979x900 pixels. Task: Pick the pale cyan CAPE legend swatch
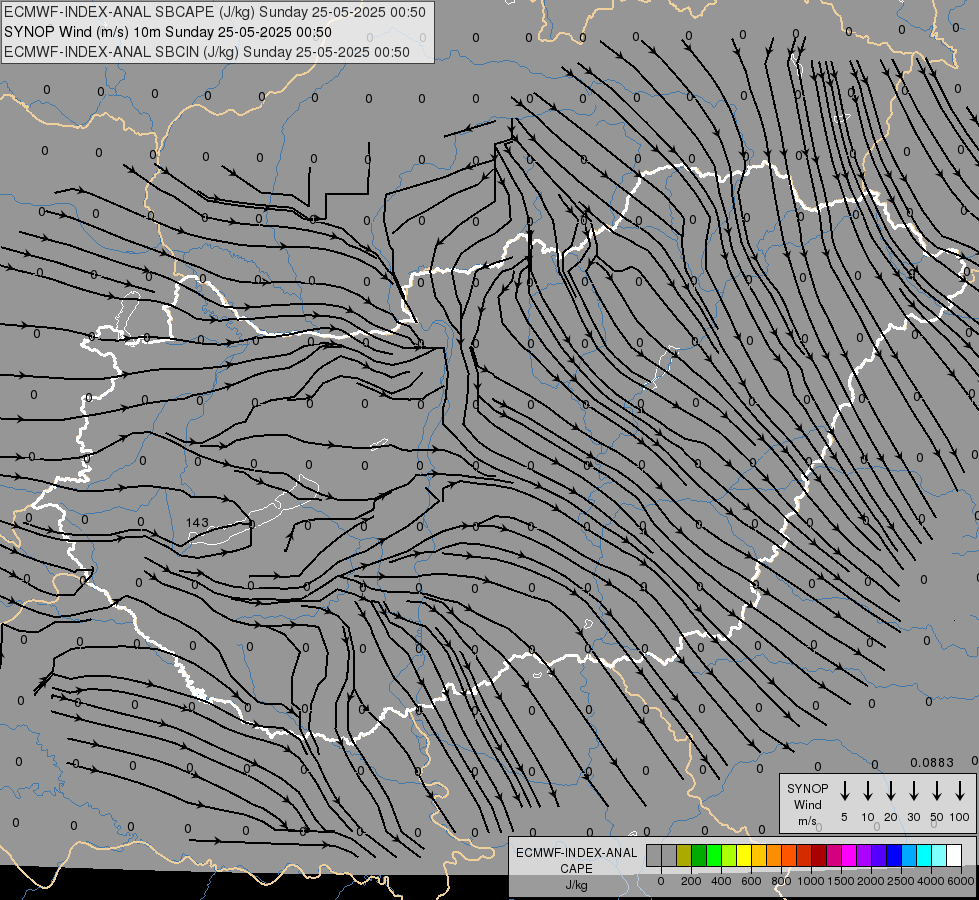click(938, 855)
